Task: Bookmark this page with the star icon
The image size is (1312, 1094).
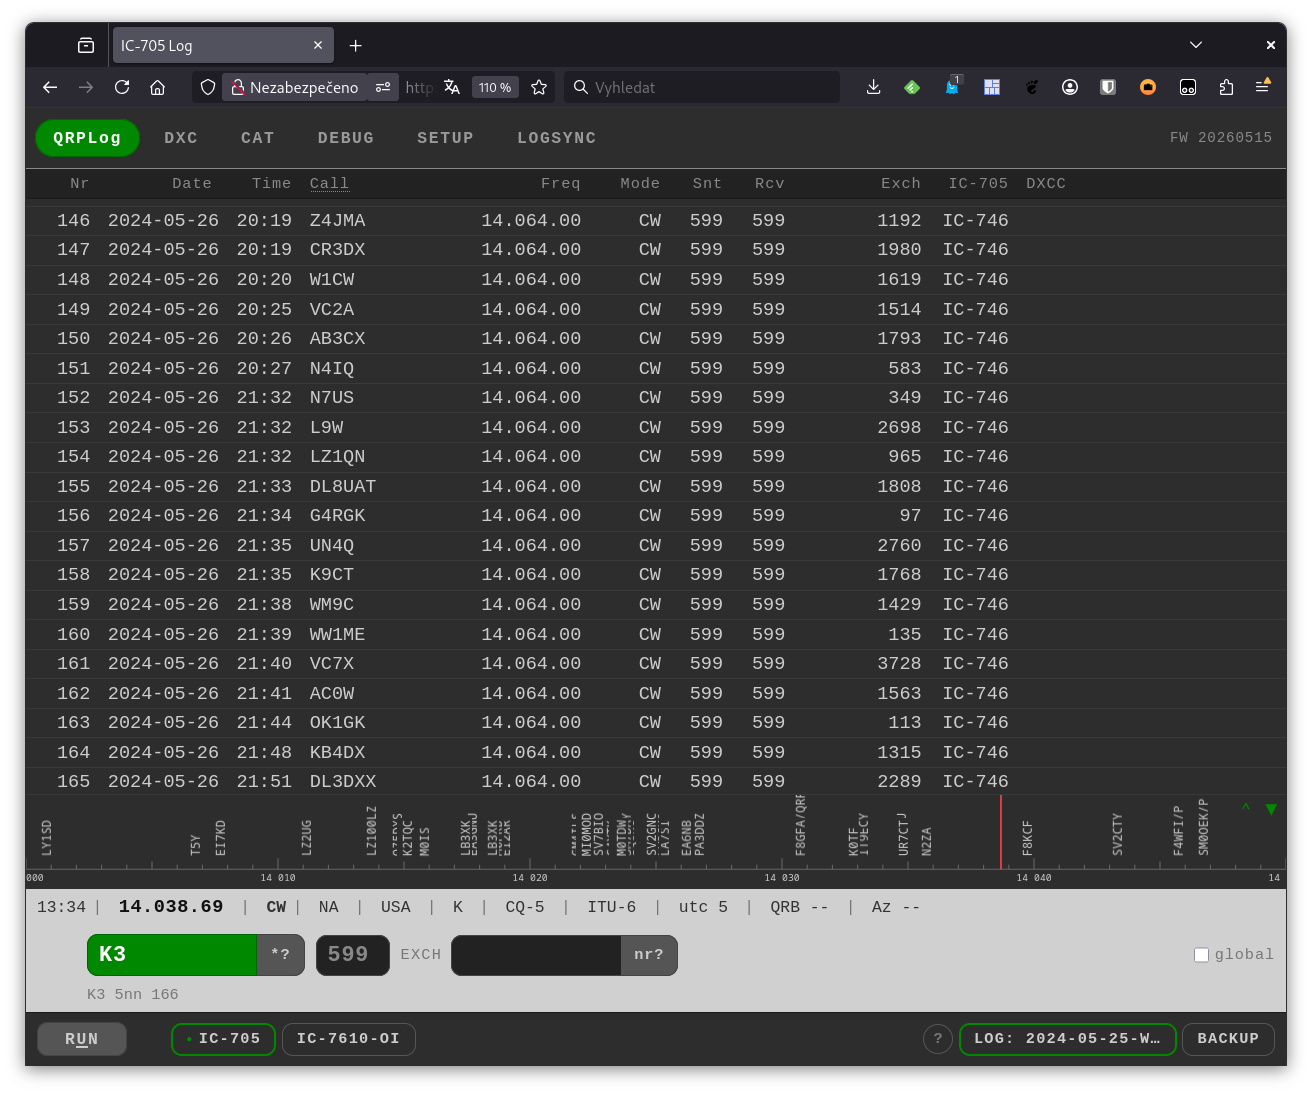Action: pyautogui.click(x=539, y=88)
